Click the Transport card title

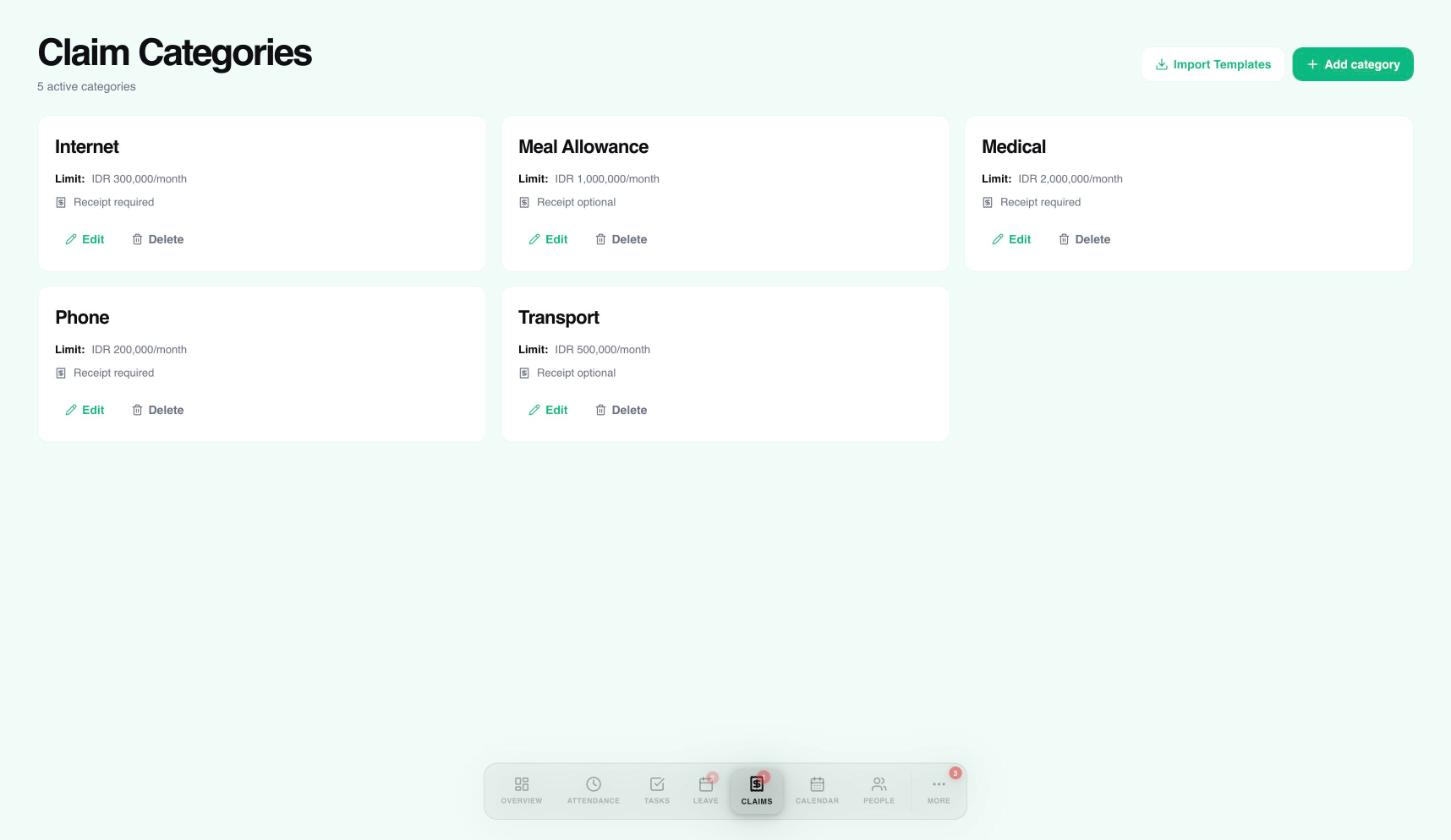[559, 318]
